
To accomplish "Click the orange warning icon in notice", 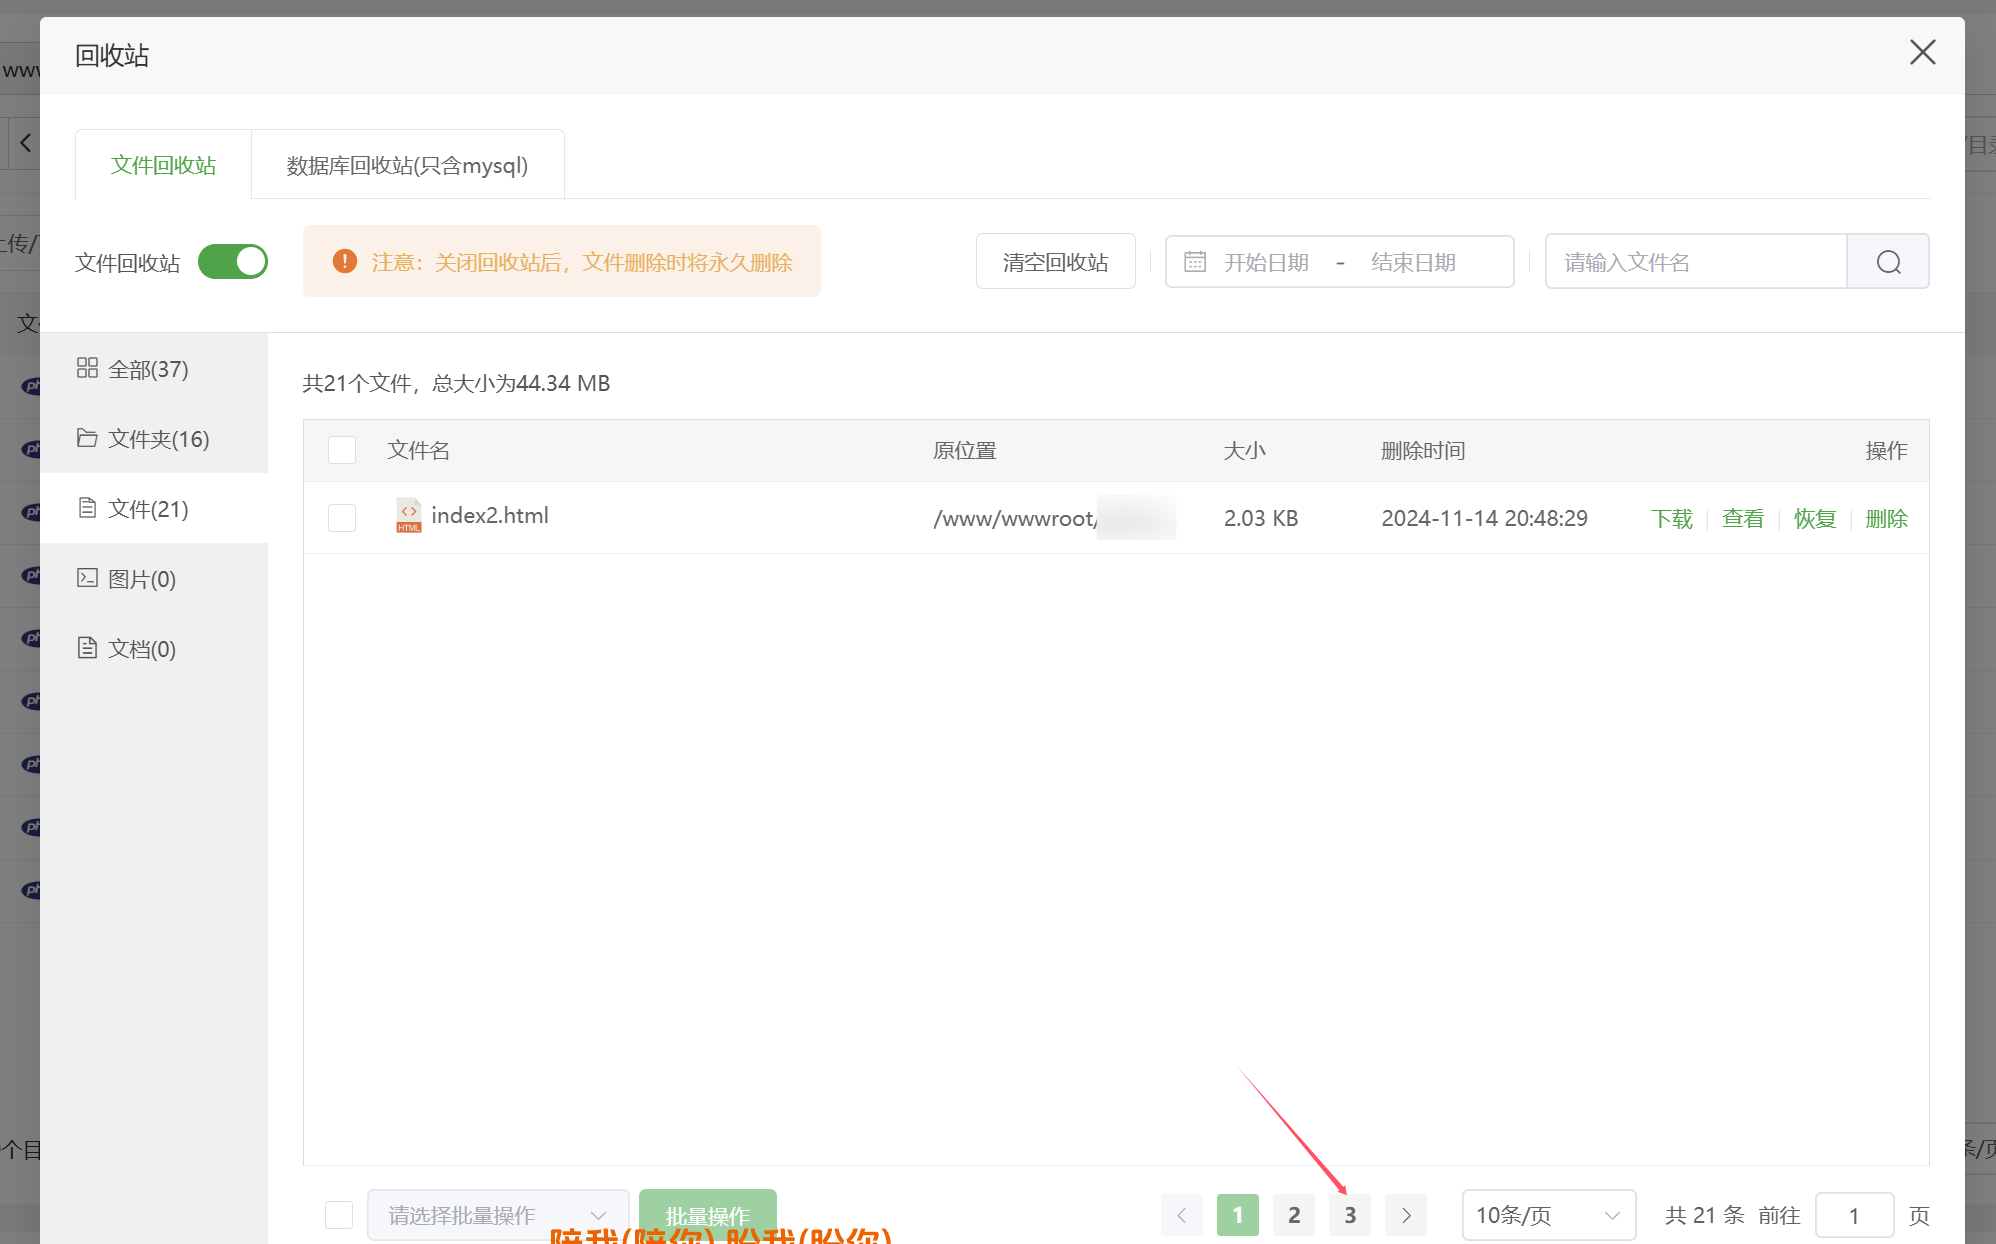I will pyautogui.click(x=344, y=261).
